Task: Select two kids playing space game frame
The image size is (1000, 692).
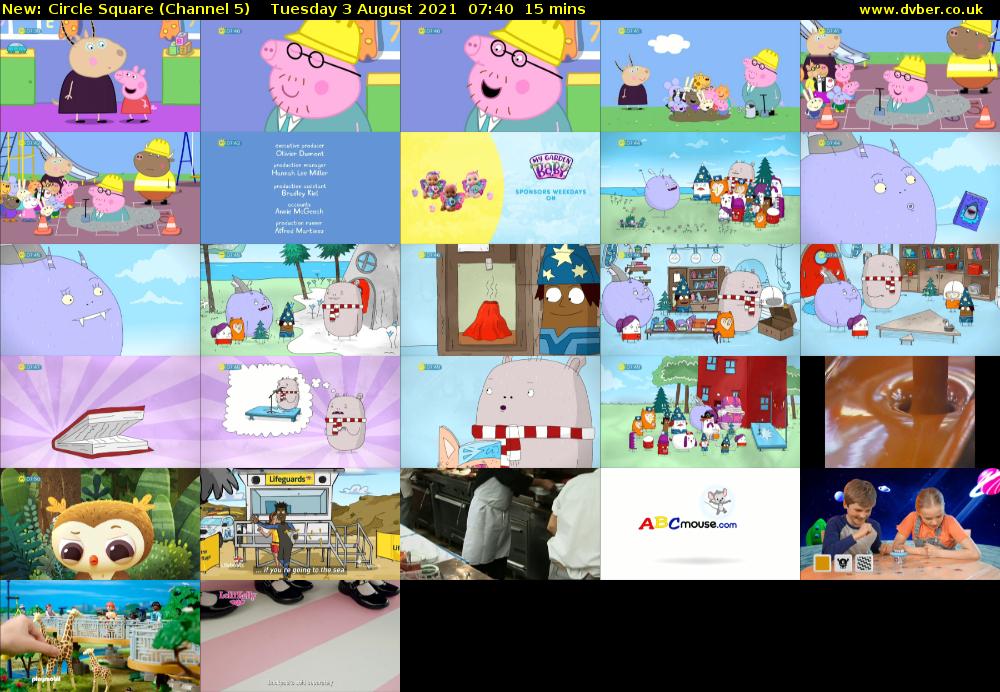Action: [901, 524]
